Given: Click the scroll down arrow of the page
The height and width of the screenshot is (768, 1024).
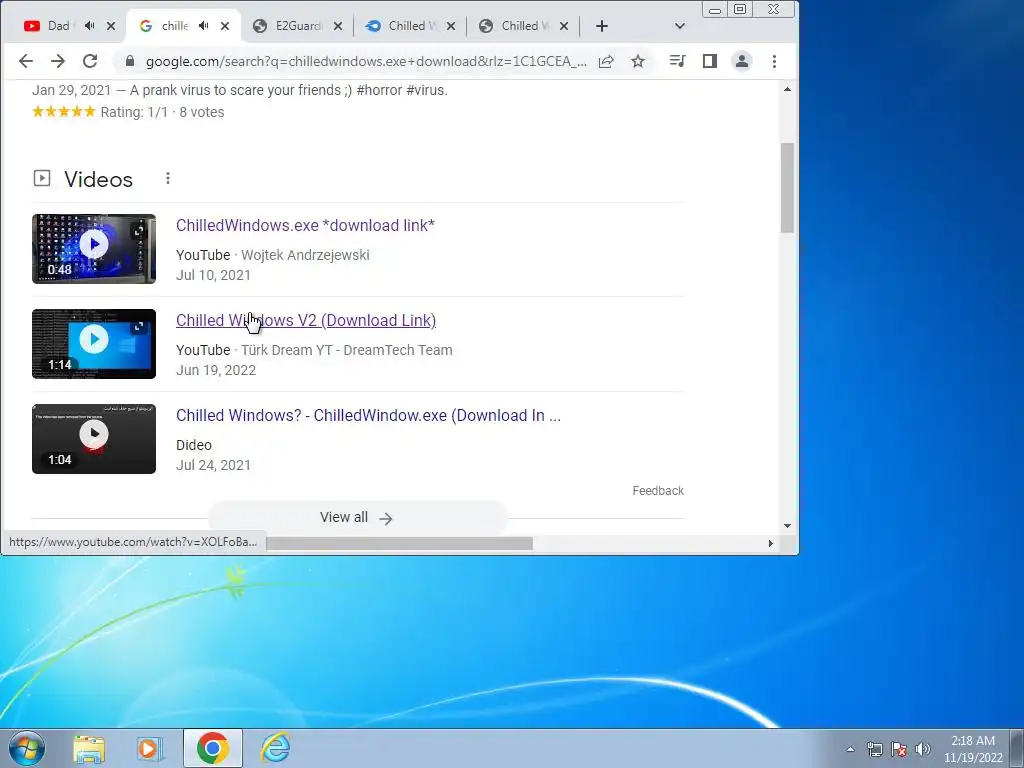Looking at the screenshot, I should 788,526.
